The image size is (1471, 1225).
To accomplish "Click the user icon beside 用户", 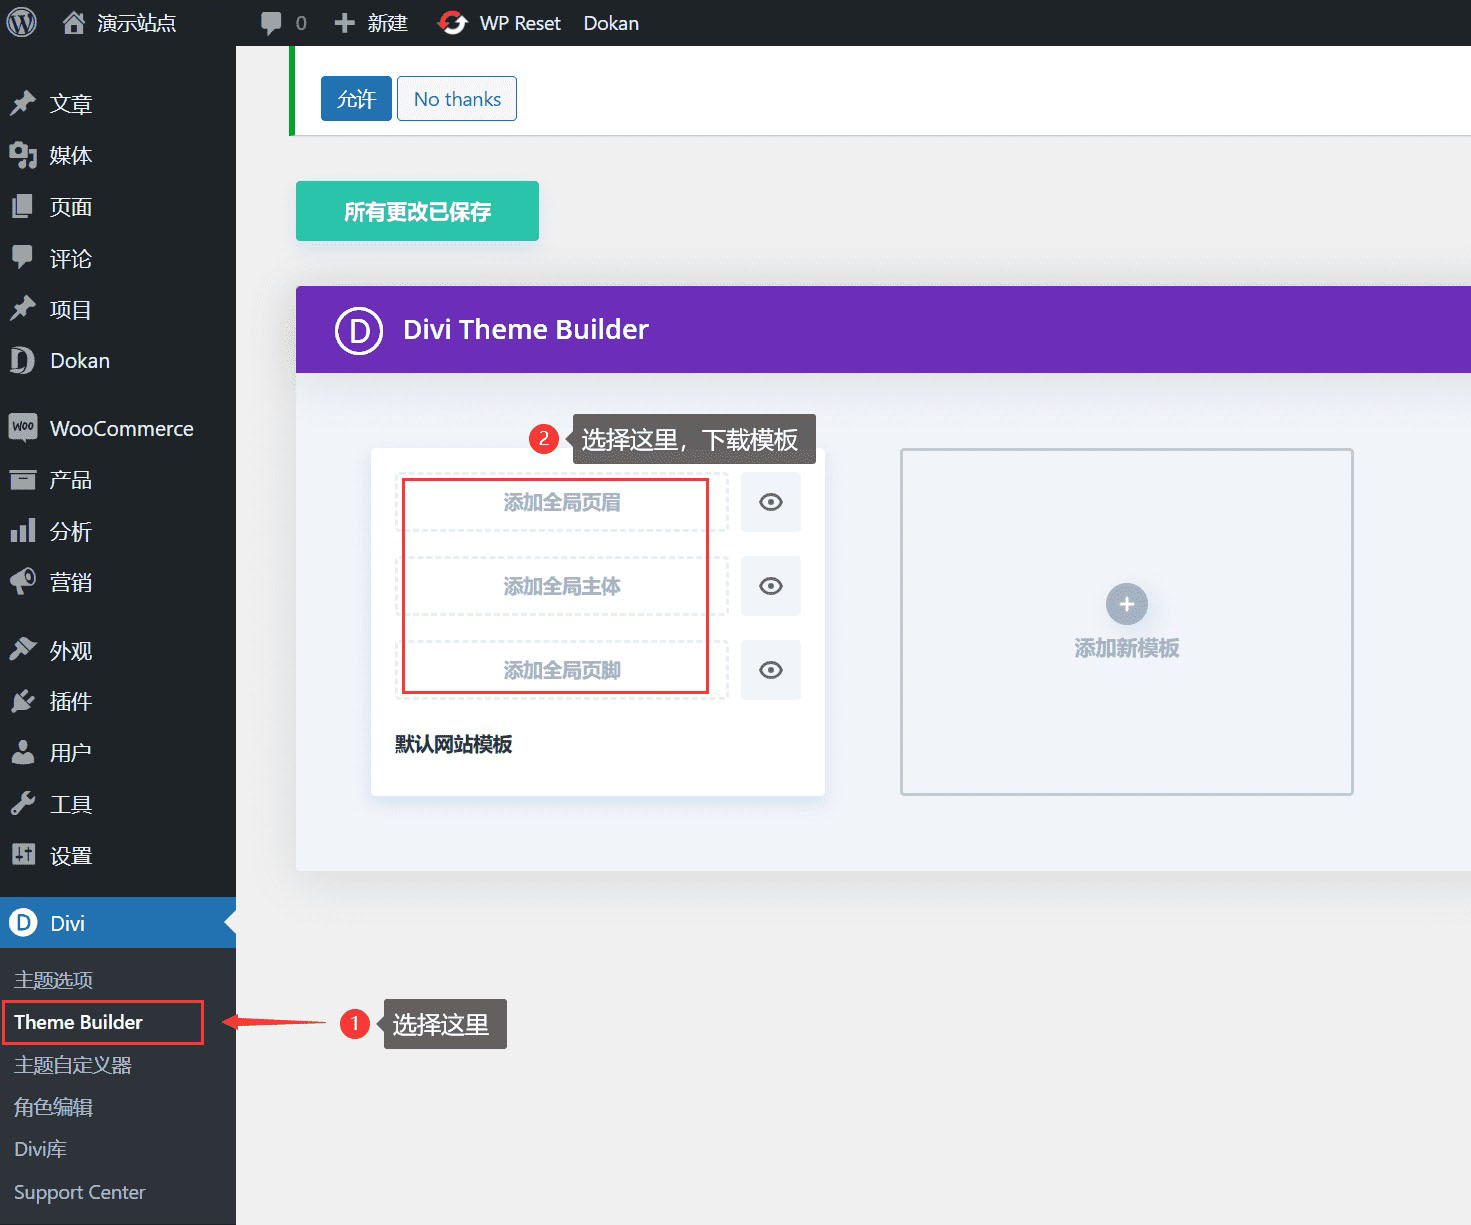I will pos(23,752).
